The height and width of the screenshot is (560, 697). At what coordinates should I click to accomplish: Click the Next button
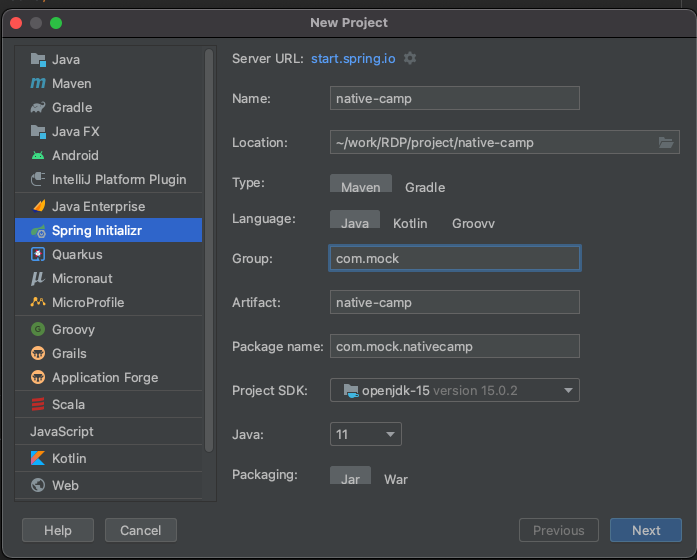point(646,530)
